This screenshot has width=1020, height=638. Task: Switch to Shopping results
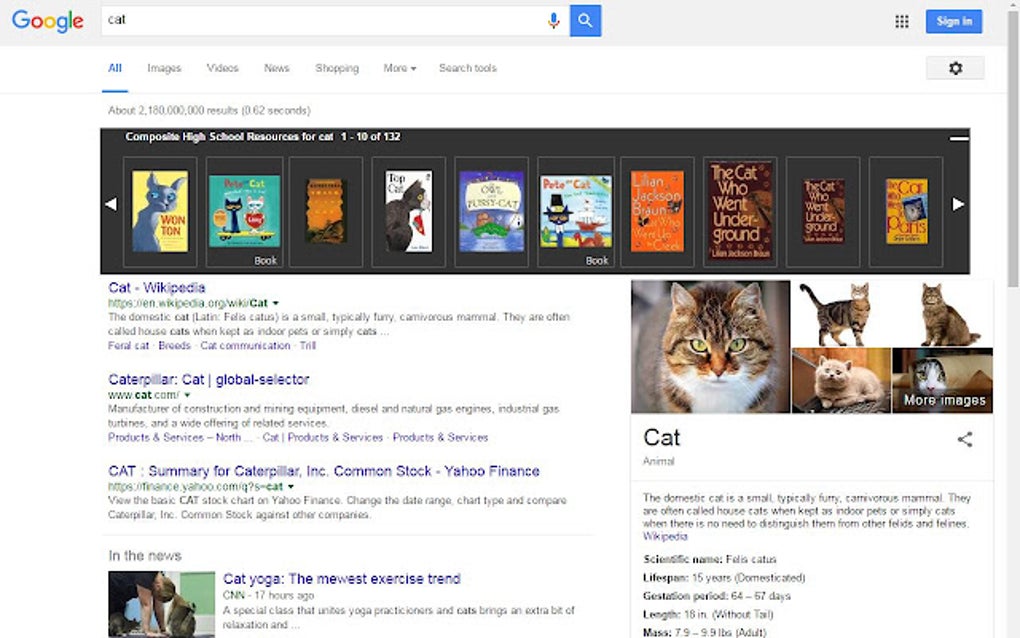(x=337, y=68)
